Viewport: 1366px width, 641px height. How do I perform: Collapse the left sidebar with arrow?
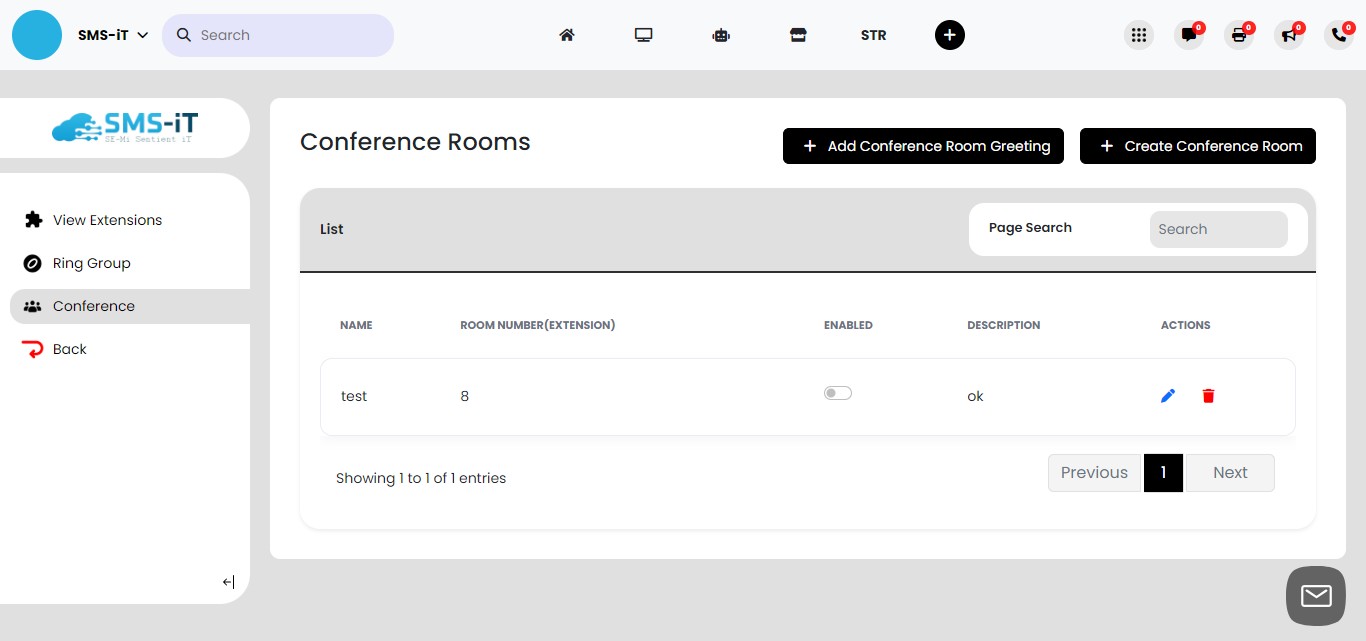(228, 581)
